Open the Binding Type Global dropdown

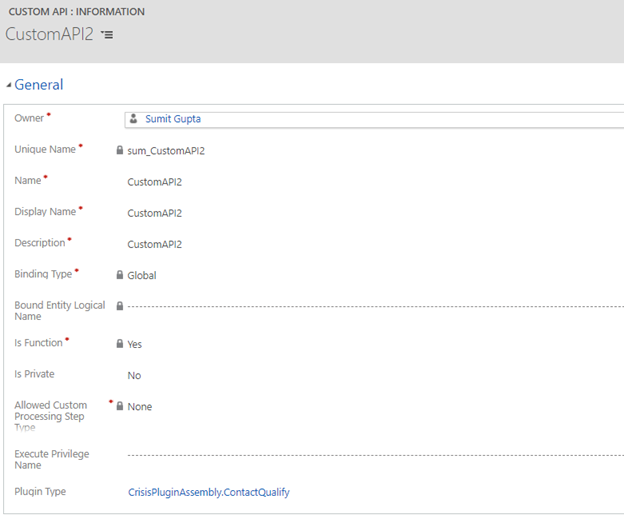[142, 275]
